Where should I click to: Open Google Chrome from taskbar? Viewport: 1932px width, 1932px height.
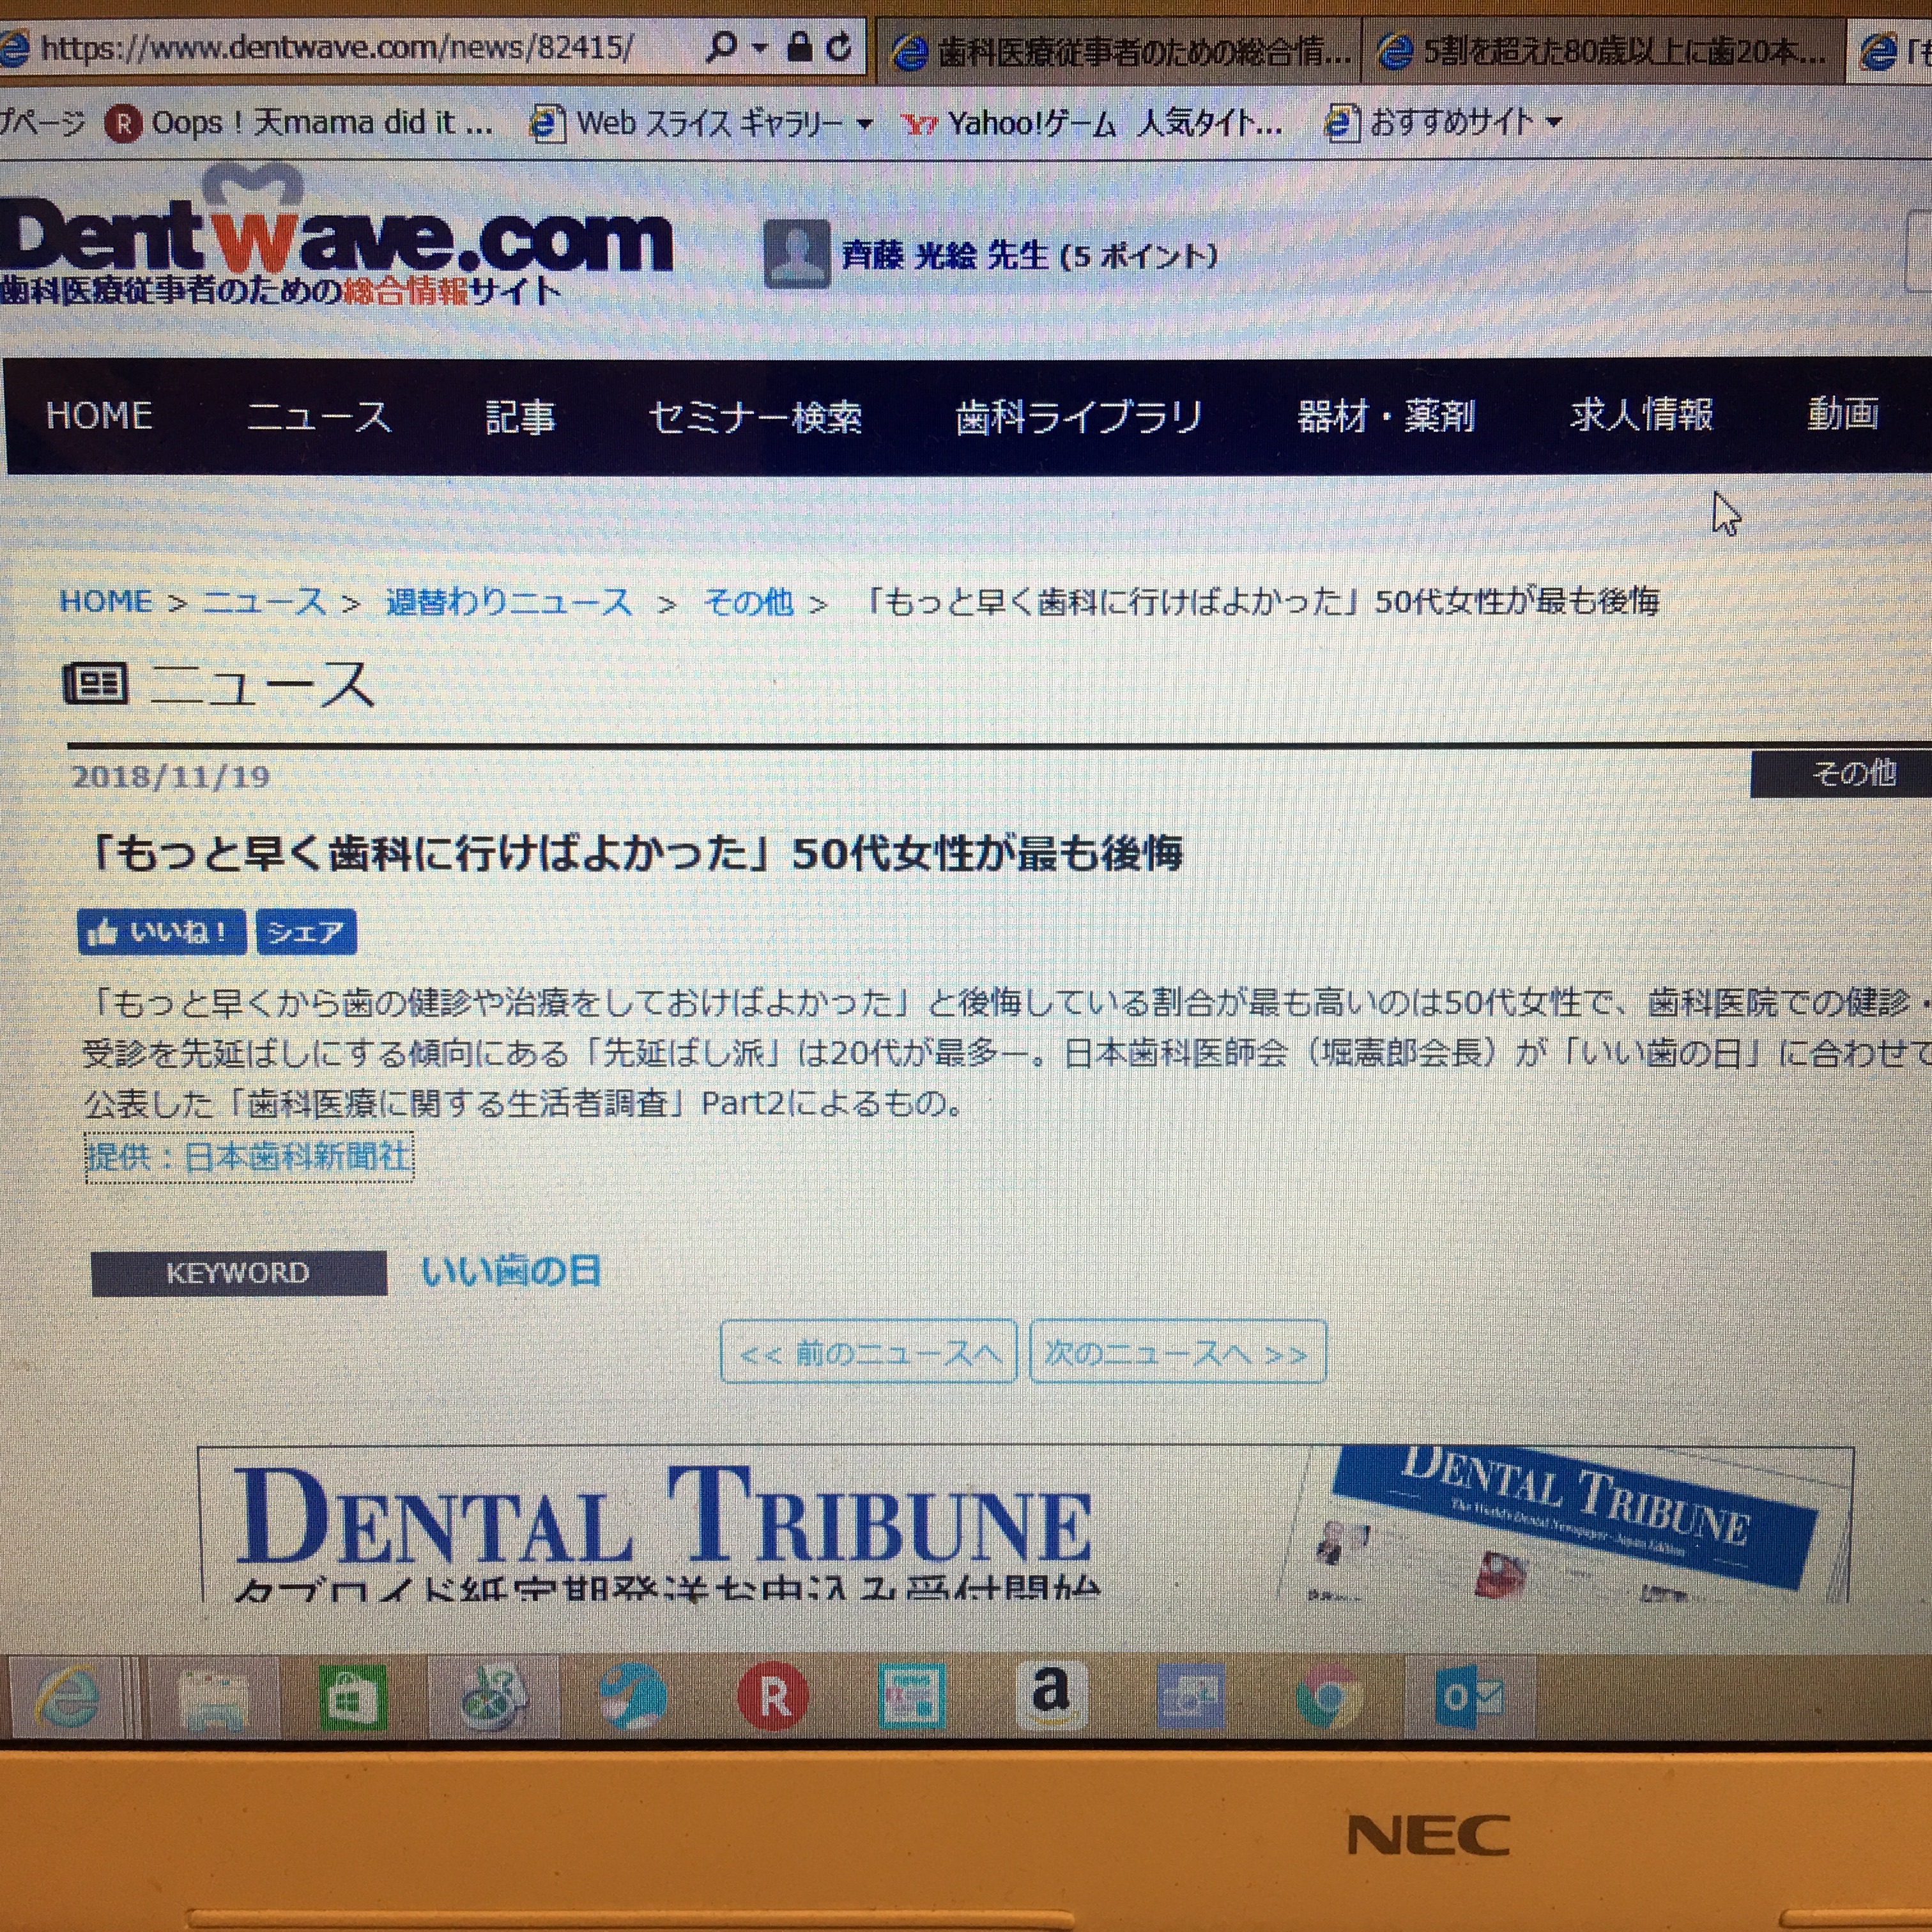[1328, 1697]
